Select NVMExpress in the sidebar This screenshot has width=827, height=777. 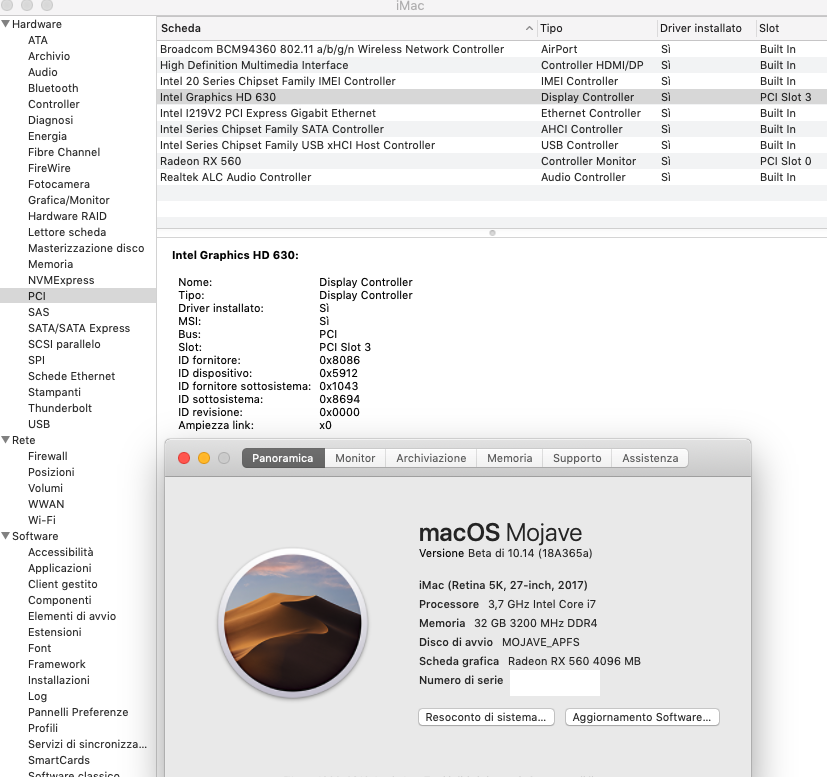(x=61, y=280)
